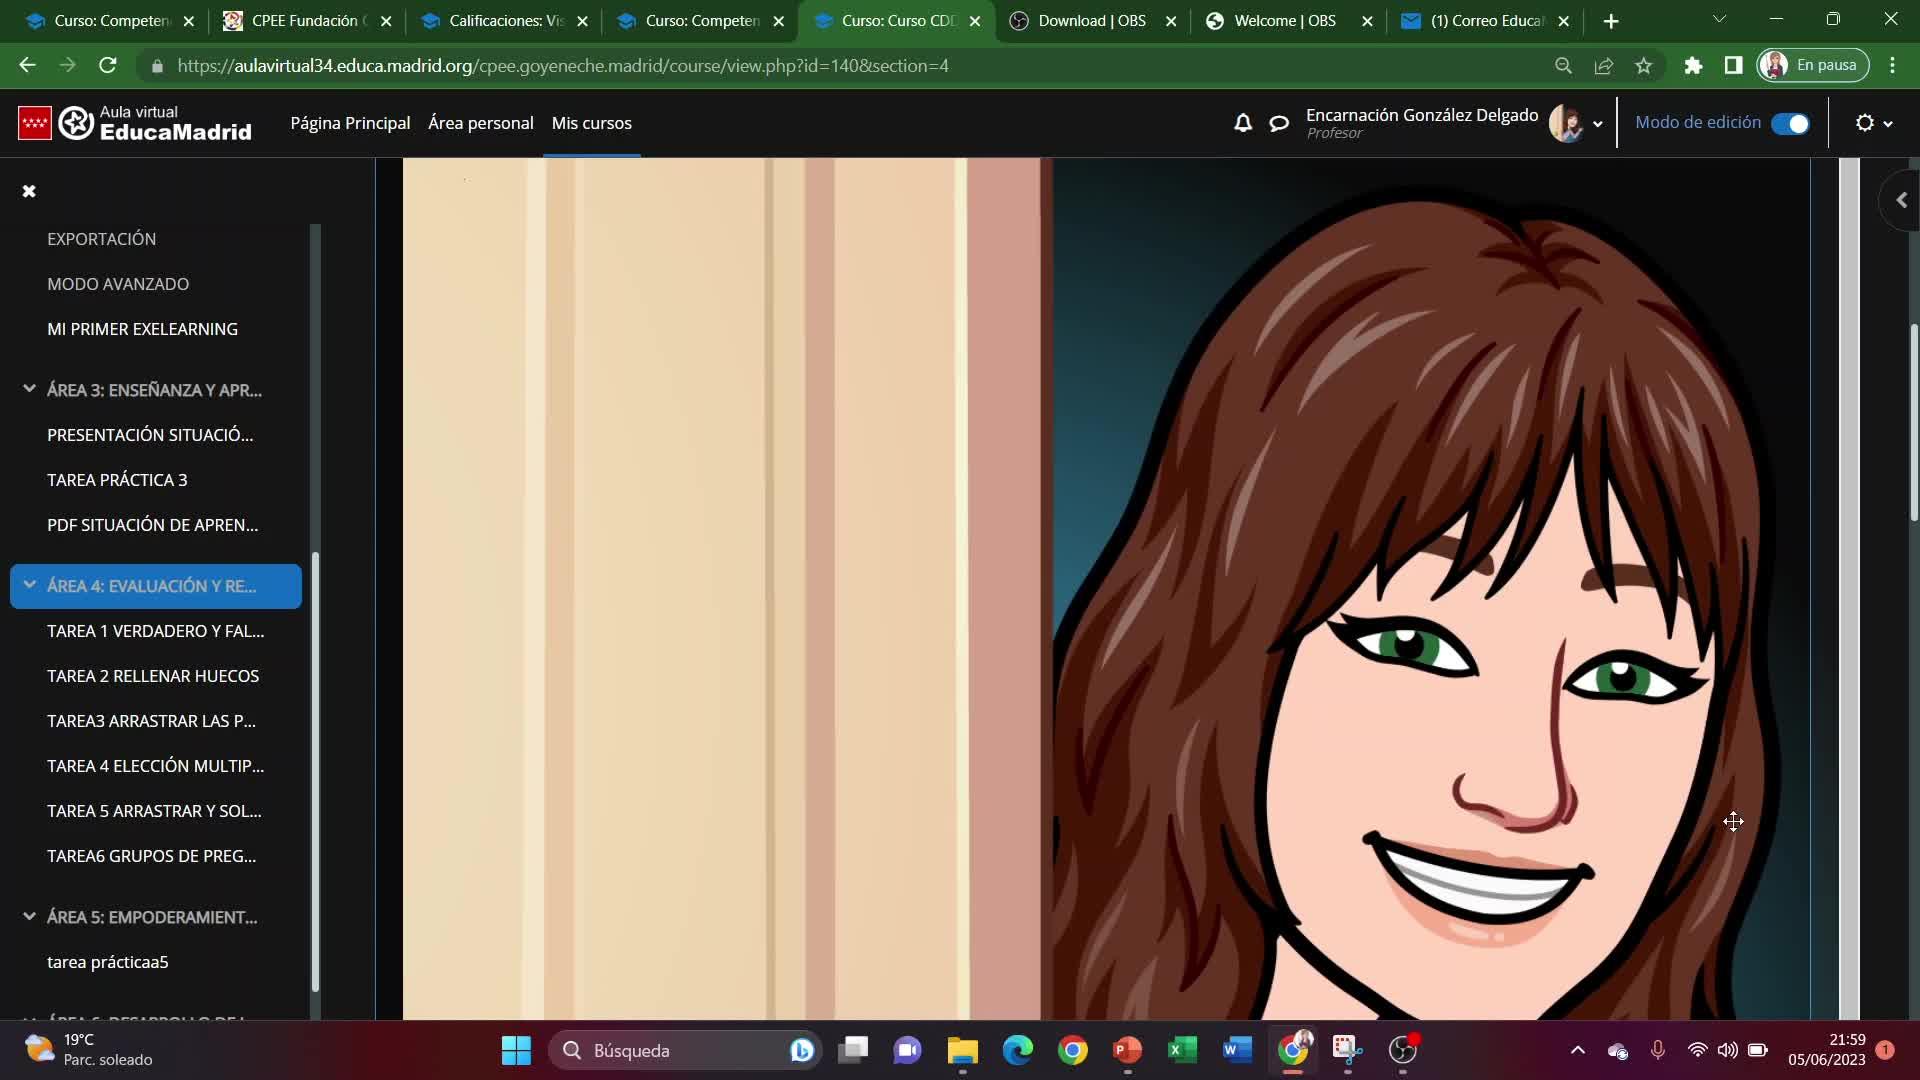Open TAREA 2 RELLENAR HUECOS

(x=153, y=676)
